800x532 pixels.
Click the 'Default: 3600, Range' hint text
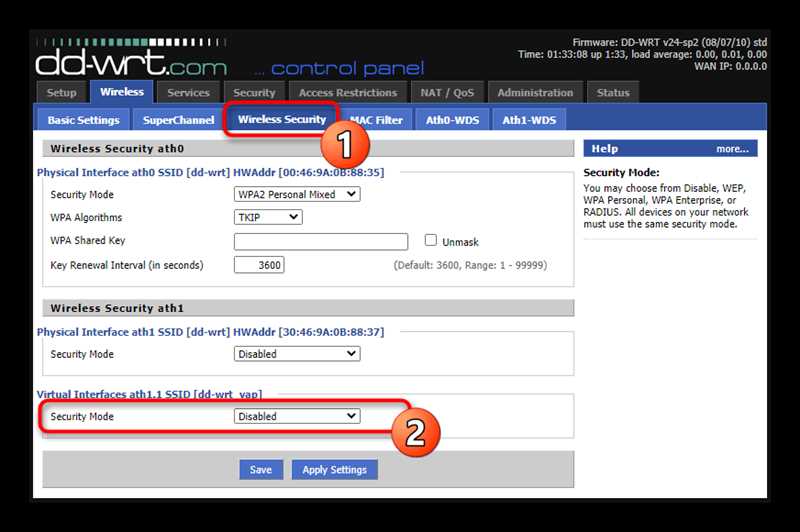[x=470, y=265]
